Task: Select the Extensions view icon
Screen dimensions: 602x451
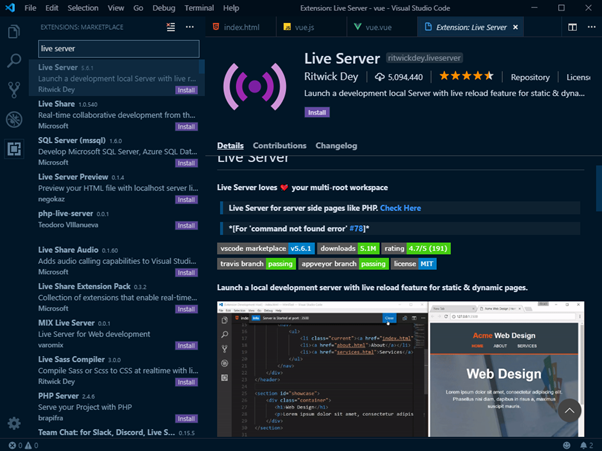Action: coord(14,149)
